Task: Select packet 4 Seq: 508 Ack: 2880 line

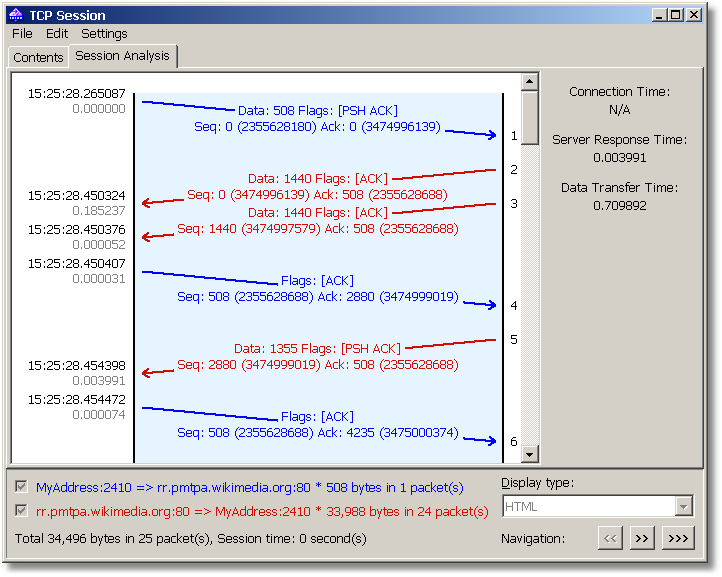Action: [x=318, y=297]
